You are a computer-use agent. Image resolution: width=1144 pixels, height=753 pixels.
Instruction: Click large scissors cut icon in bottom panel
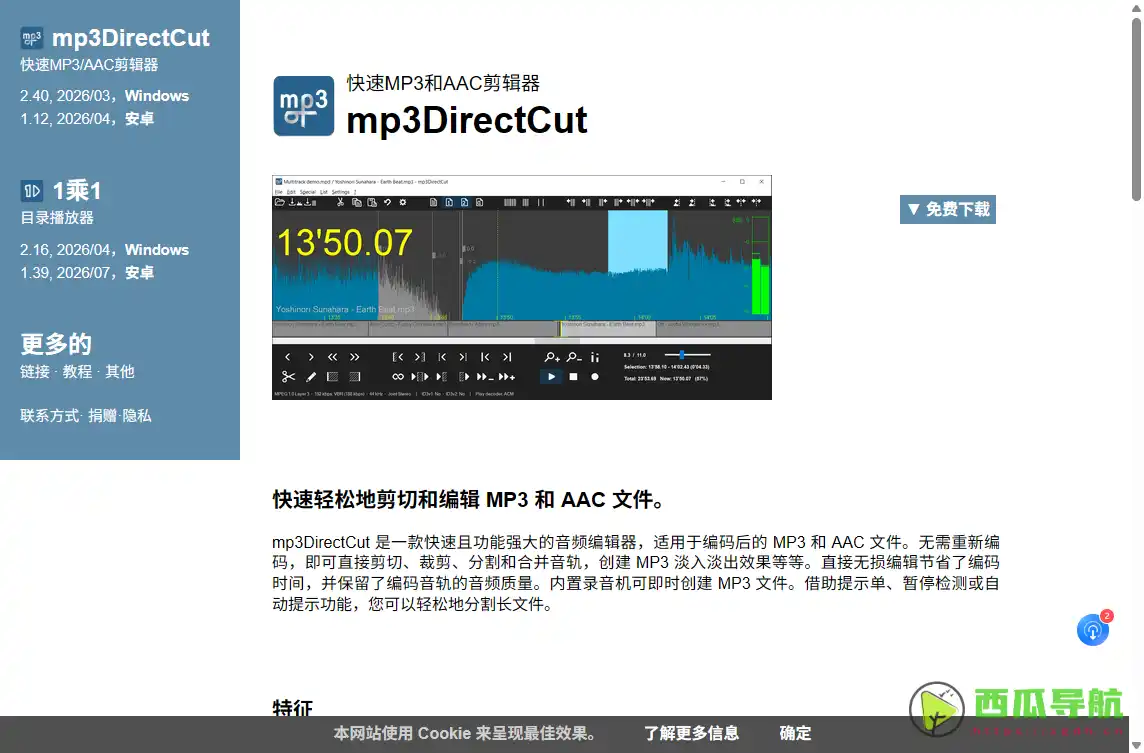click(x=288, y=376)
